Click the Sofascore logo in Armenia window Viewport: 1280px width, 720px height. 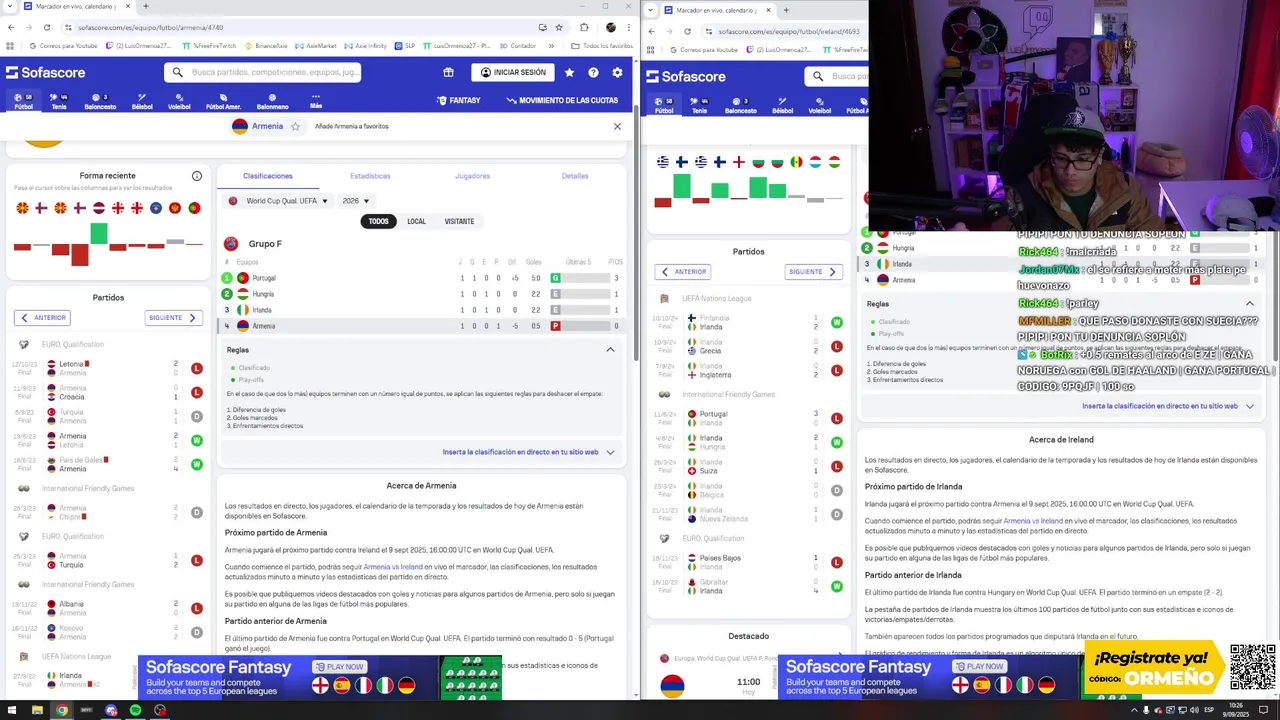(46, 72)
